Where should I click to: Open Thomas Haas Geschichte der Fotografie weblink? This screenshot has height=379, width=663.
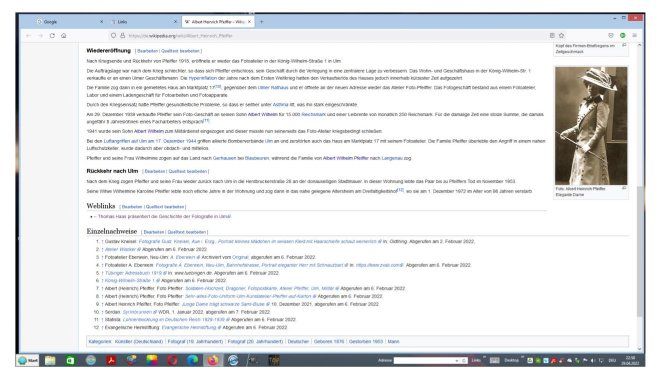click(164, 217)
